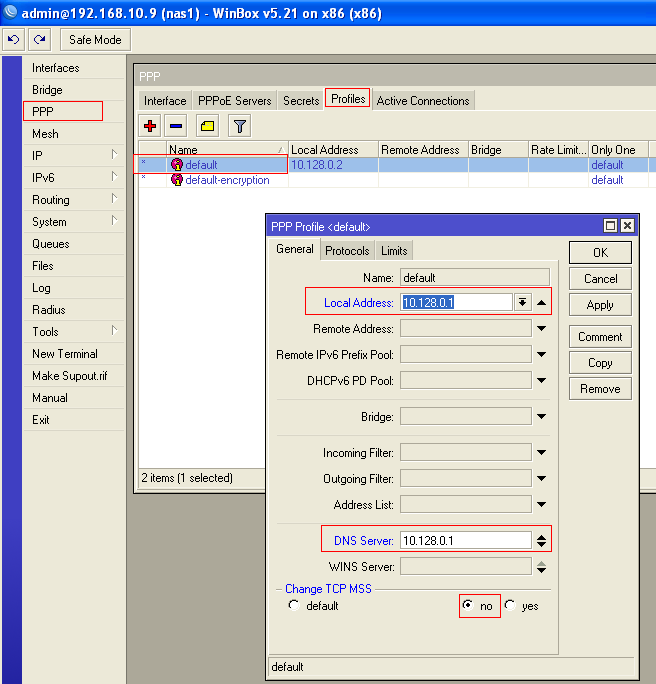Open the filter funnel icon
This screenshot has height=684, width=656.
[239, 126]
